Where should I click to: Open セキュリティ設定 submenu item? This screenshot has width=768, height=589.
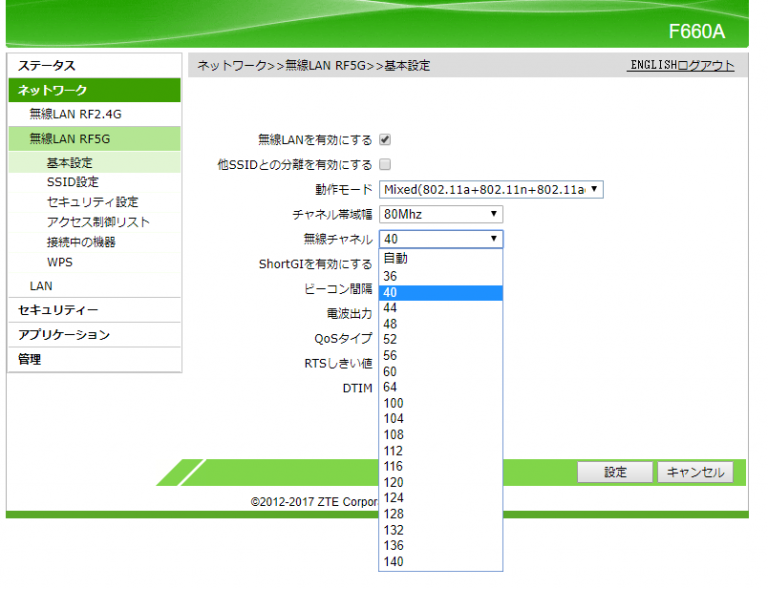(x=95, y=202)
